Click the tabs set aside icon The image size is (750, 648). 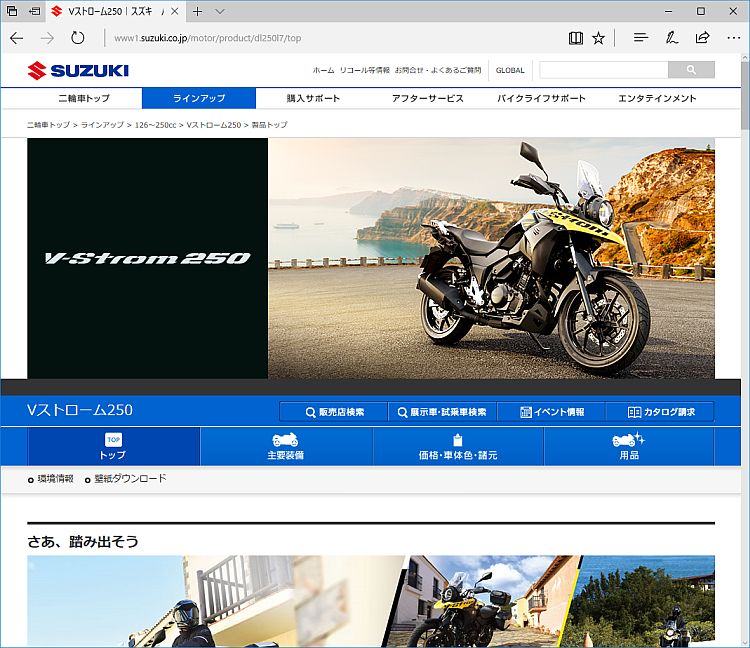[x=12, y=11]
